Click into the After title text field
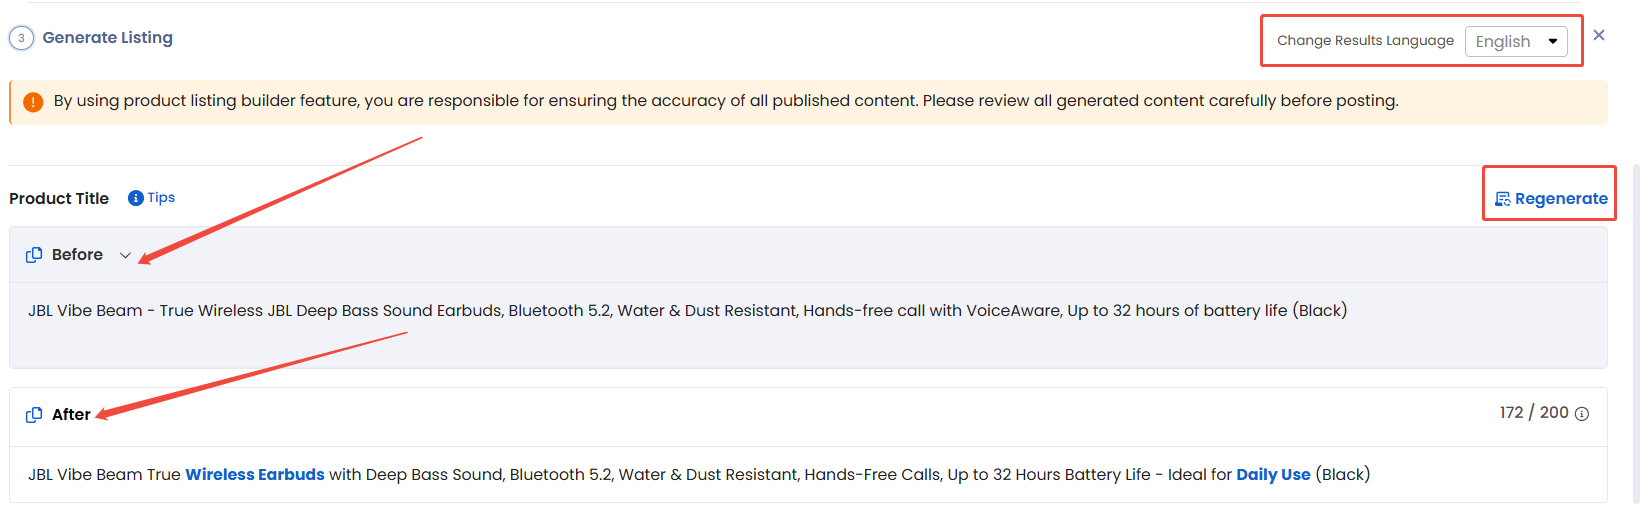 pyautogui.click(x=808, y=475)
